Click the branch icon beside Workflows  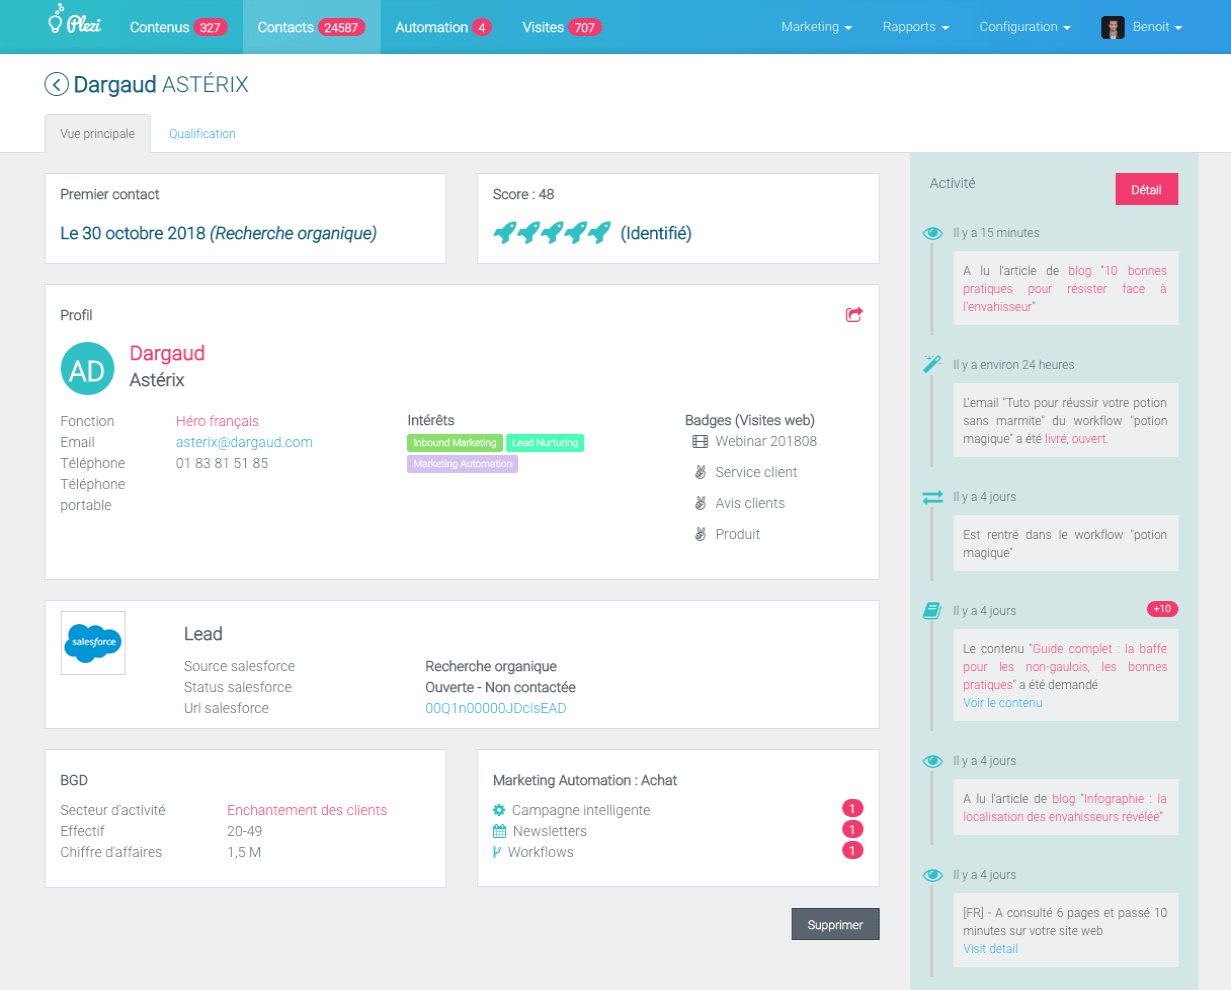497,852
